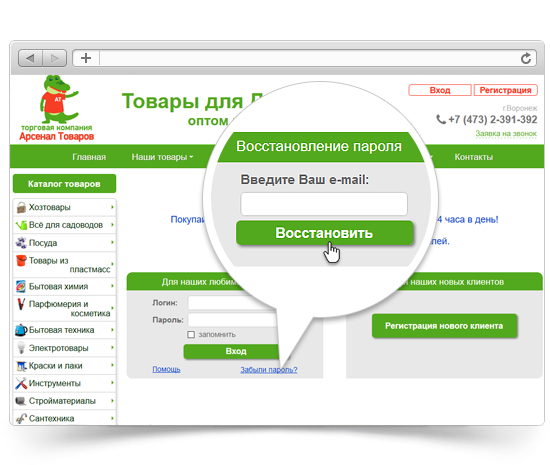Click the kettle icon for Бытовая техника
Image resolution: width=550 pixels, height=465 pixels.
21,330
